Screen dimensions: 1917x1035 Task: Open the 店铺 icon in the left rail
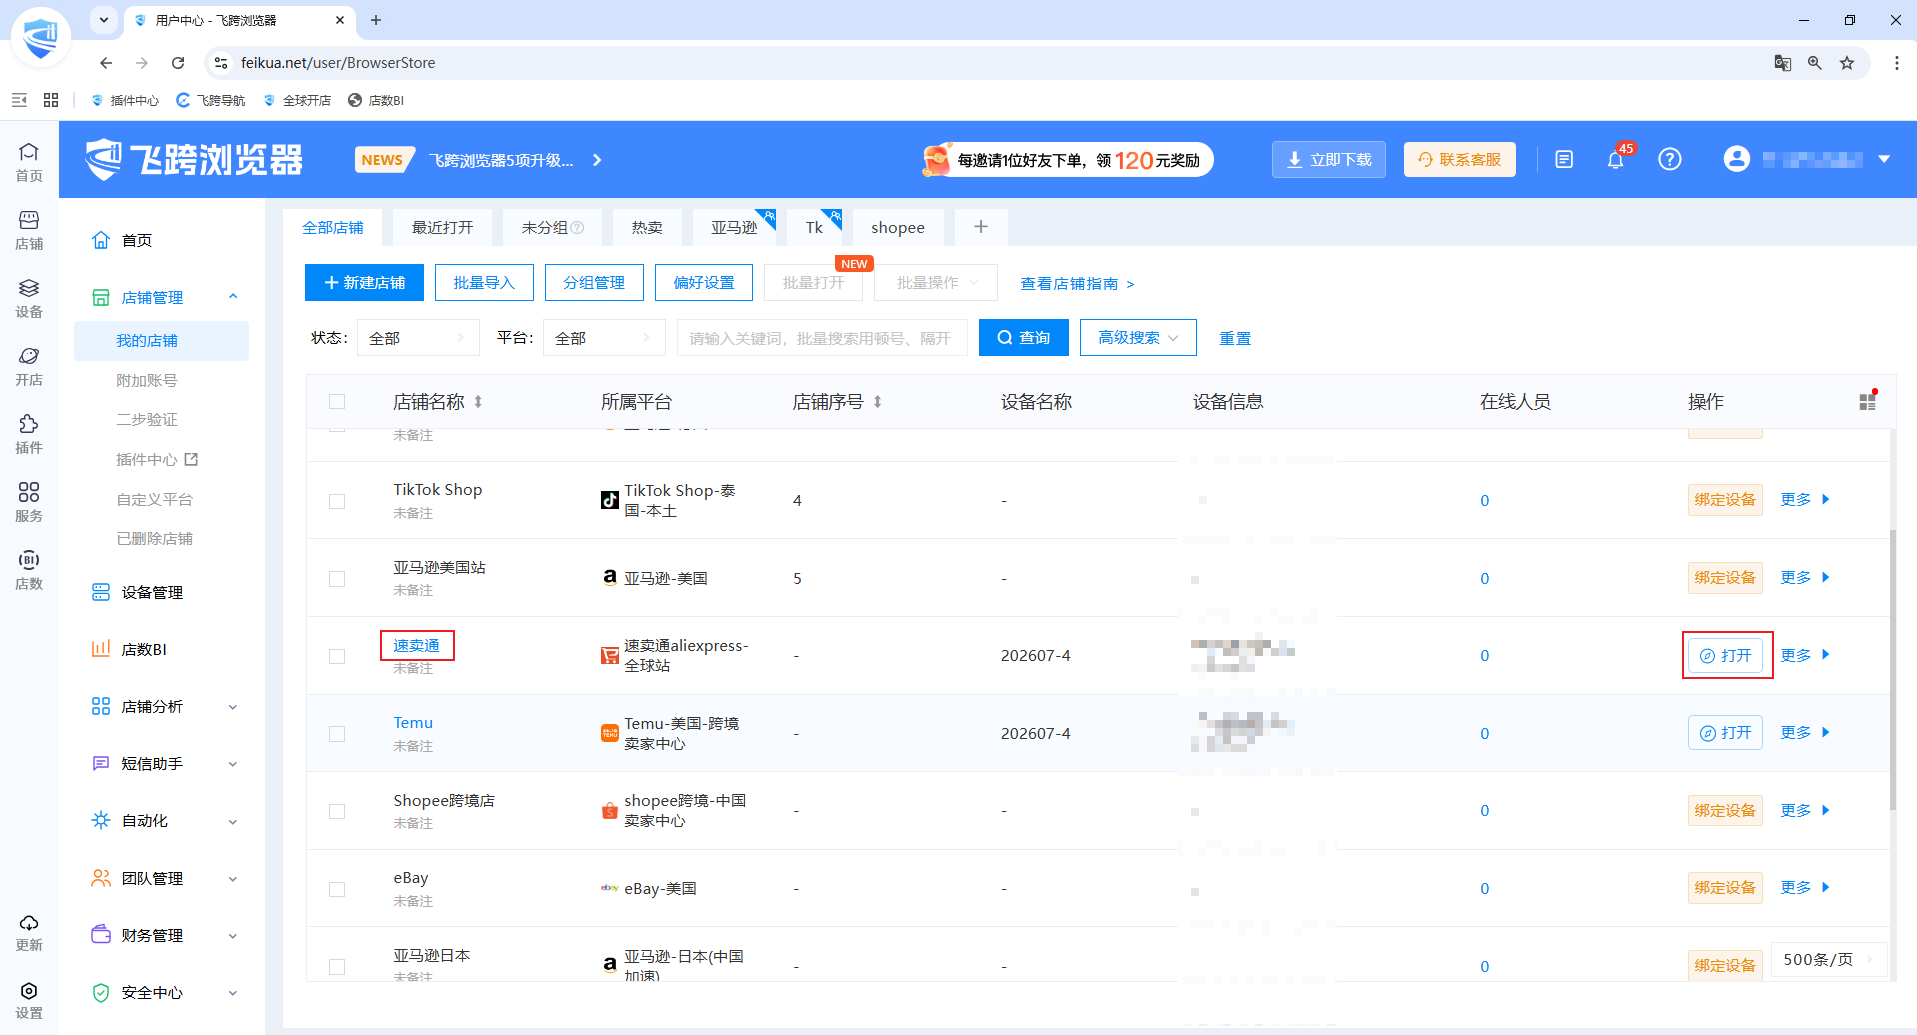[x=29, y=230]
